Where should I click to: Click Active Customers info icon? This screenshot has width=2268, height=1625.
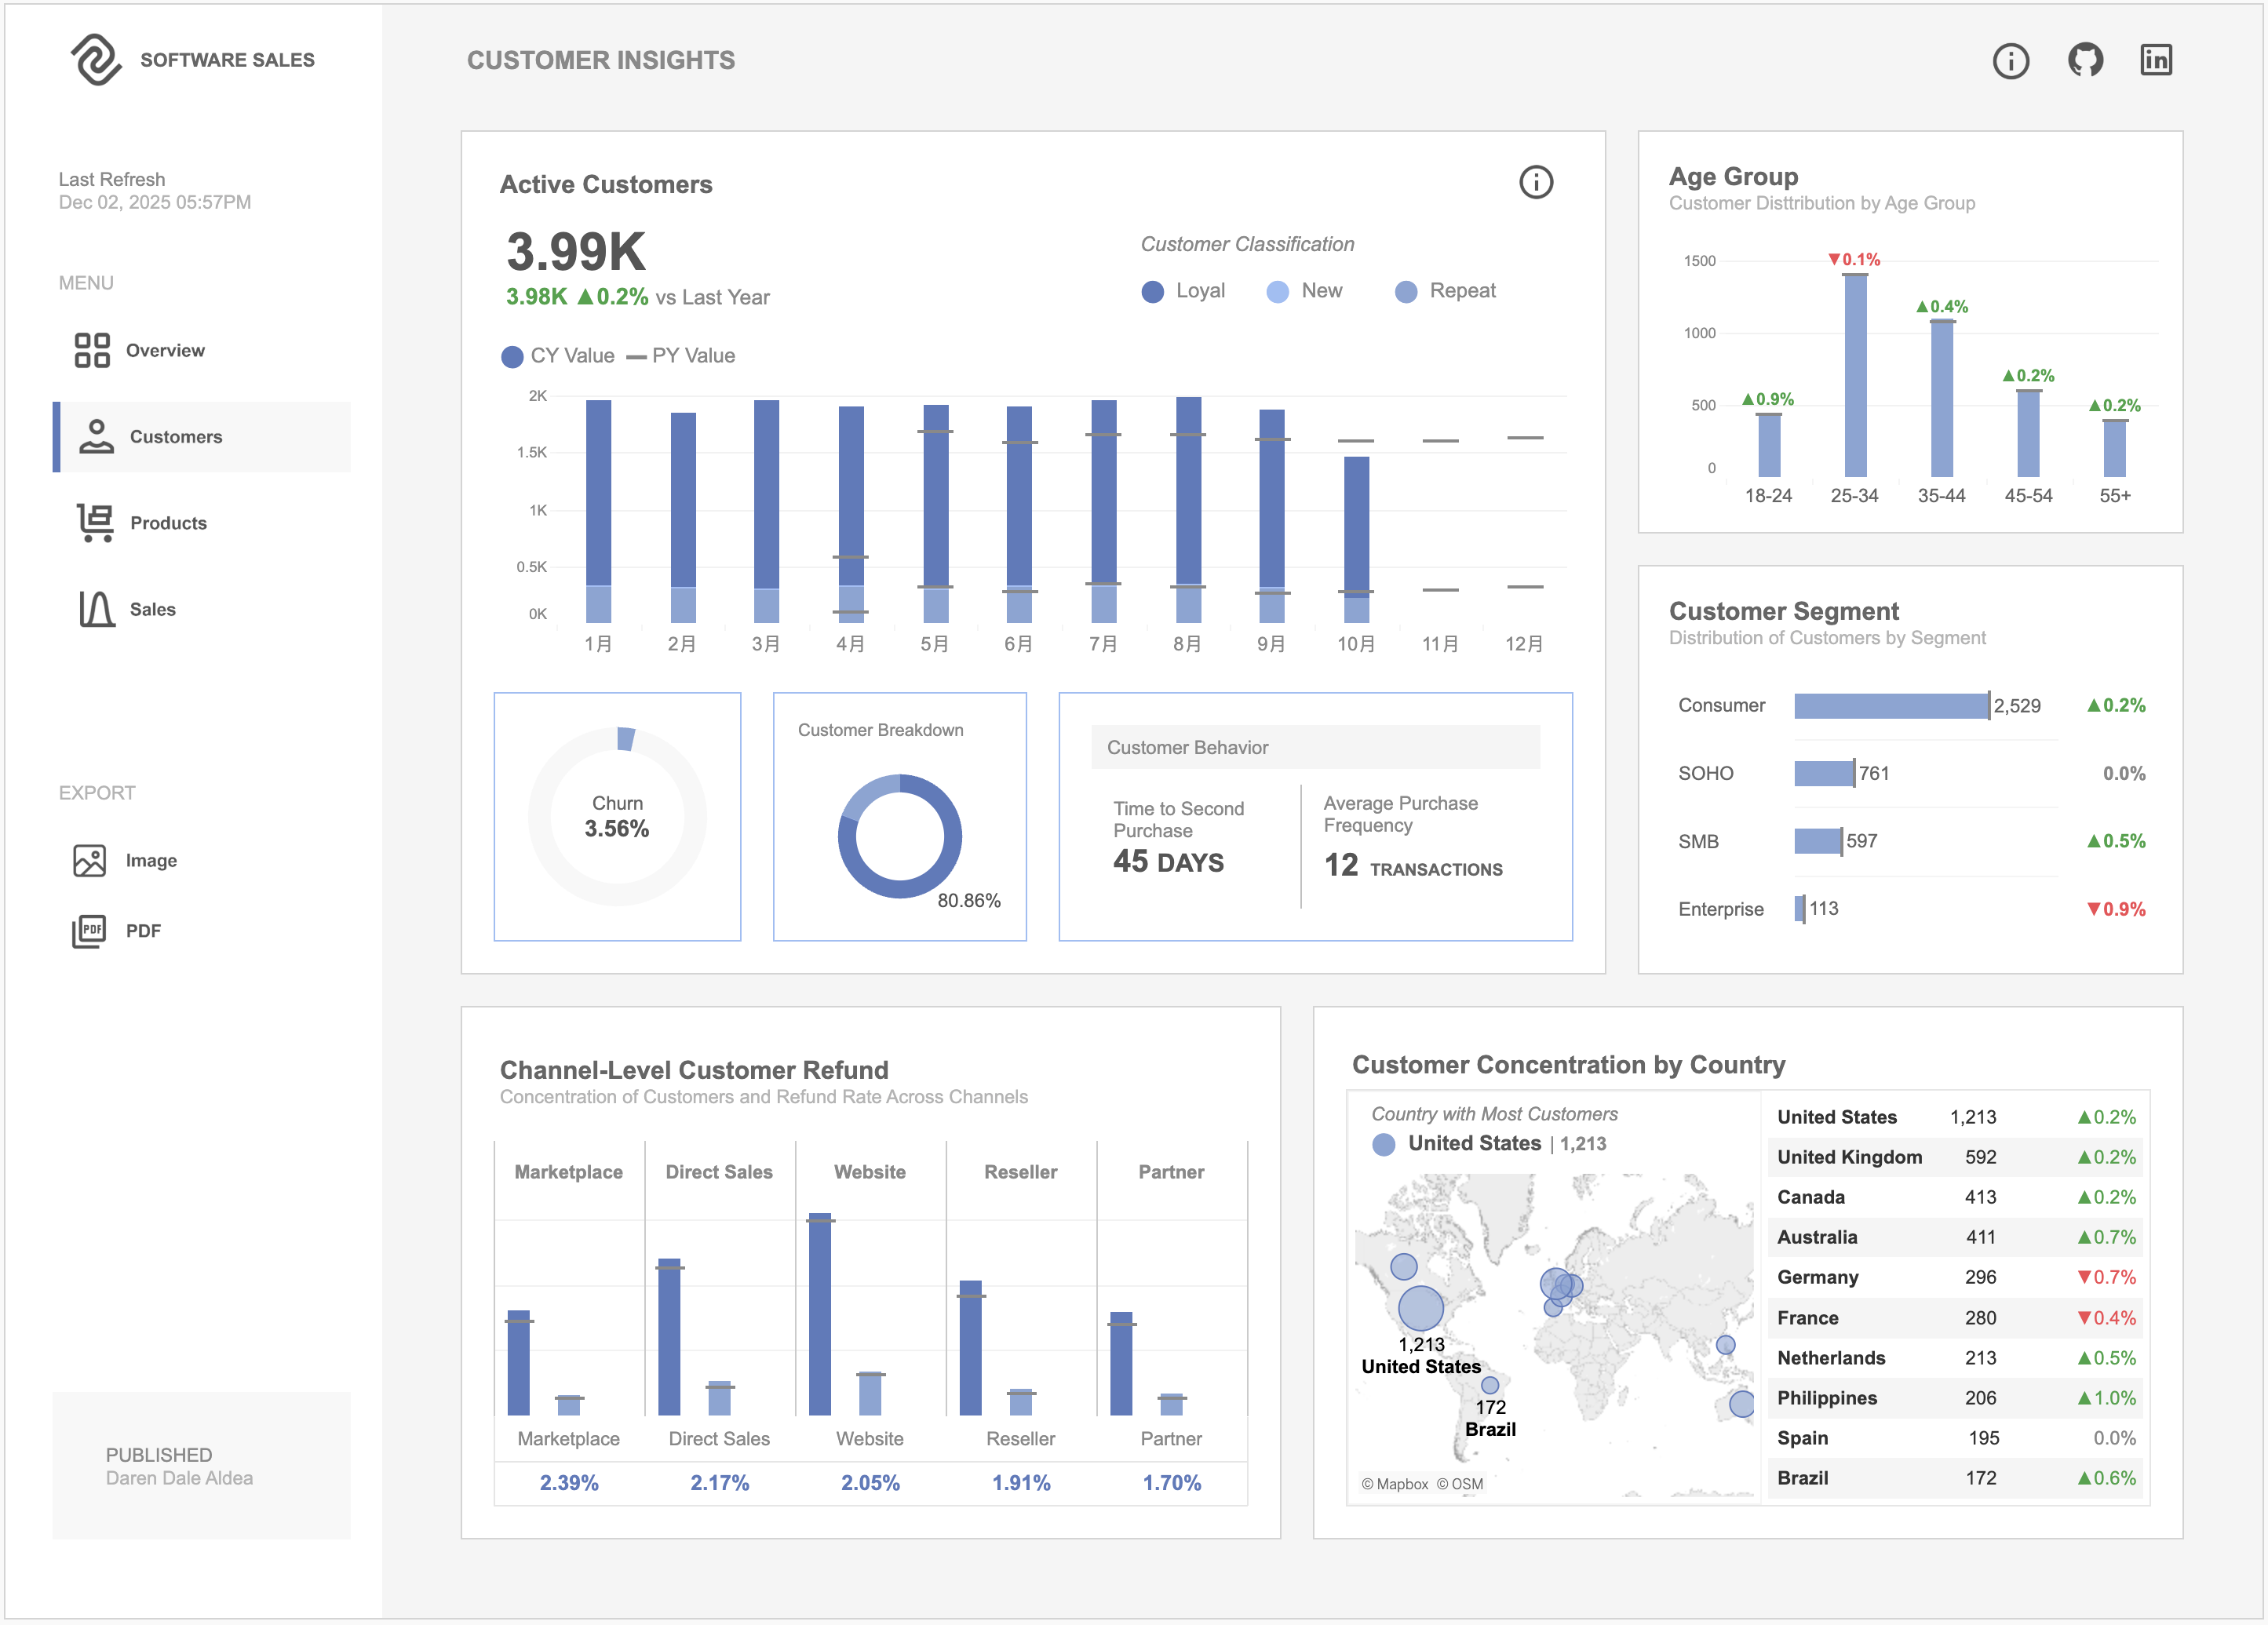click(x=1536, y=182)
